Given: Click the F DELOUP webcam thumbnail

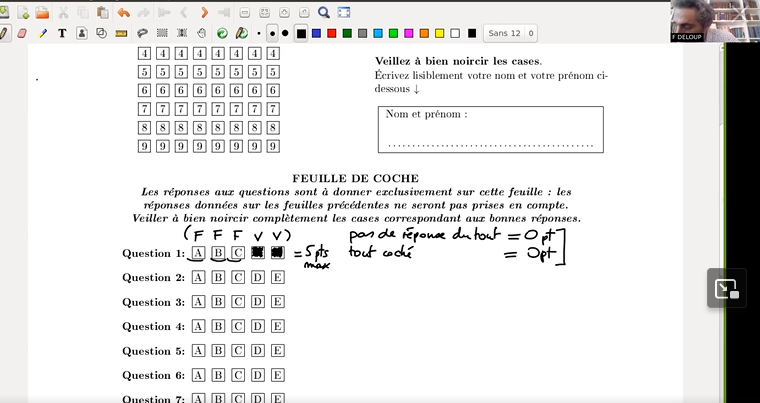Looking at the screenshot, I should (715, 21).
